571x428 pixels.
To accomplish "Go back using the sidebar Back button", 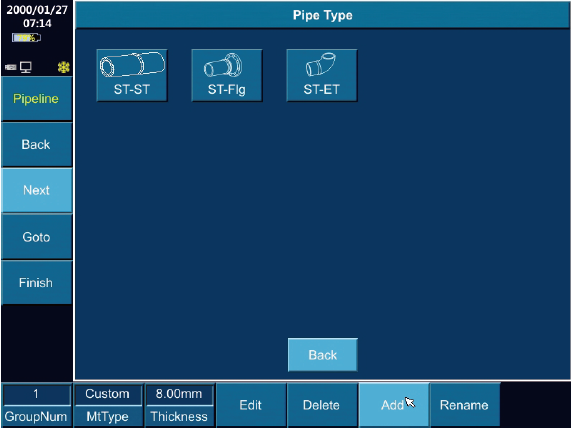I will click(x=36, y=145).
